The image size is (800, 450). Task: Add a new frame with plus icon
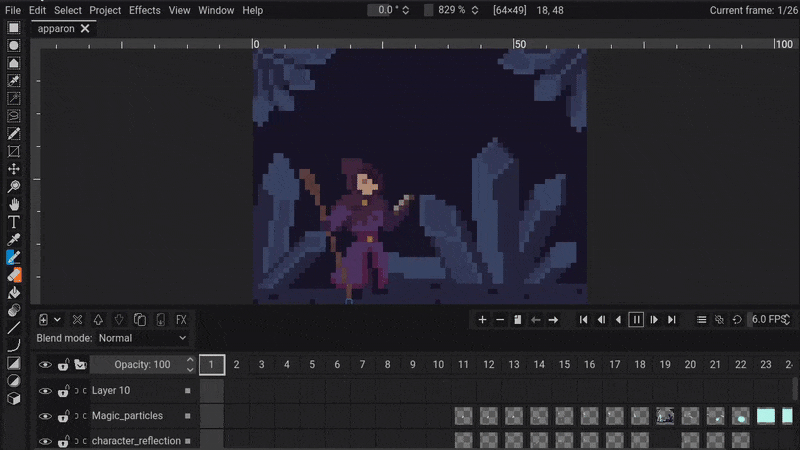pyautogui.click(x=483, y=320)
